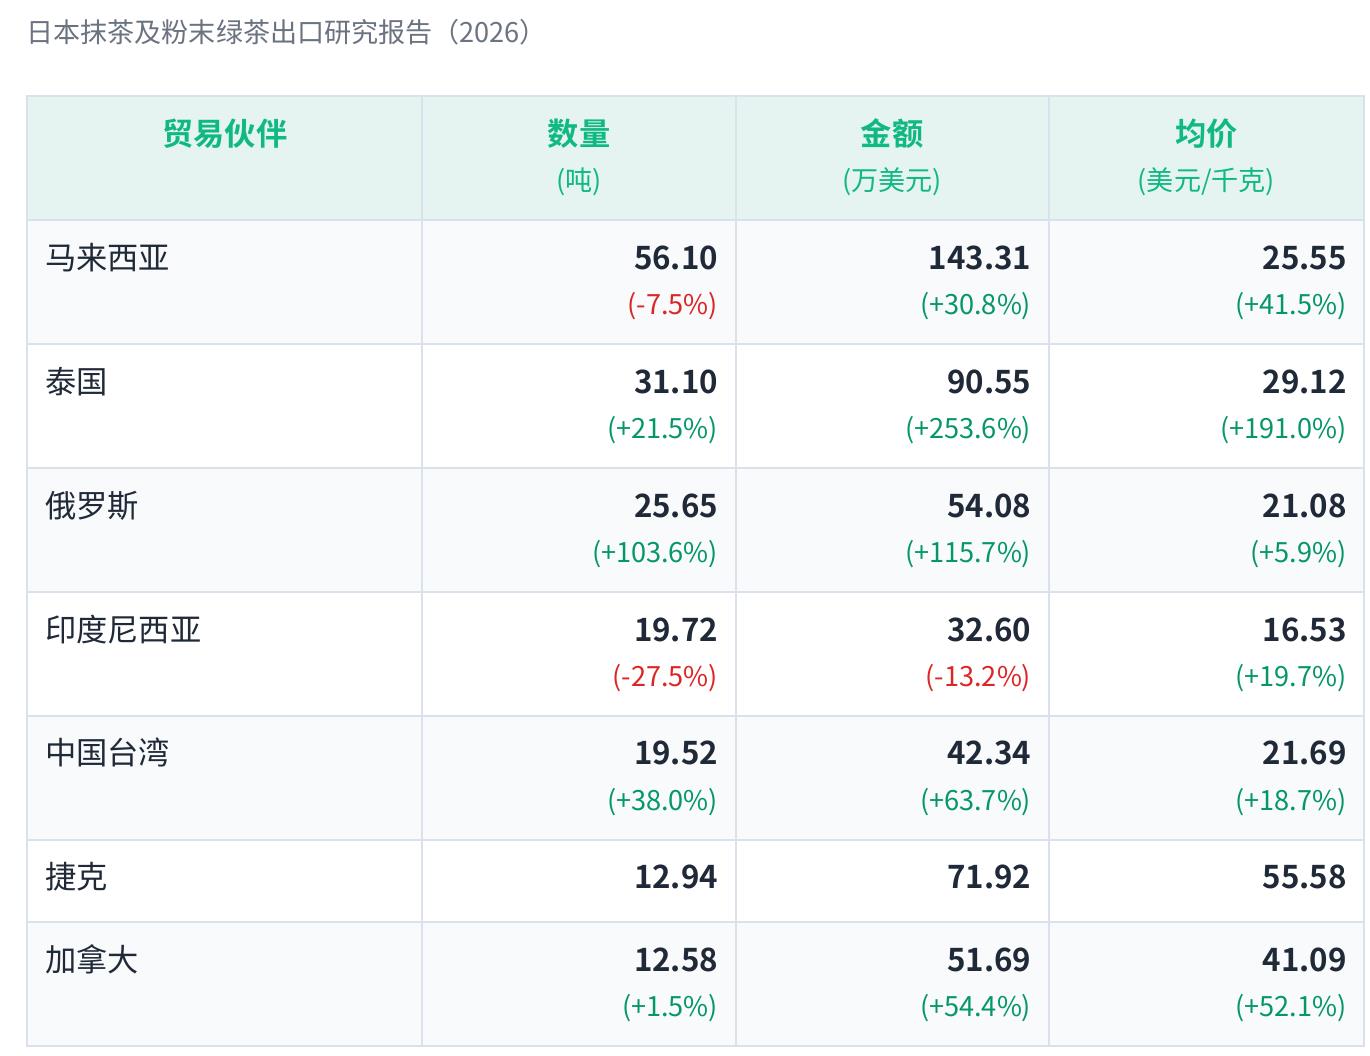1370x1056 pixels.
Task: Click the red change '(-27.5%)'
Action: (x=665, y=676)
